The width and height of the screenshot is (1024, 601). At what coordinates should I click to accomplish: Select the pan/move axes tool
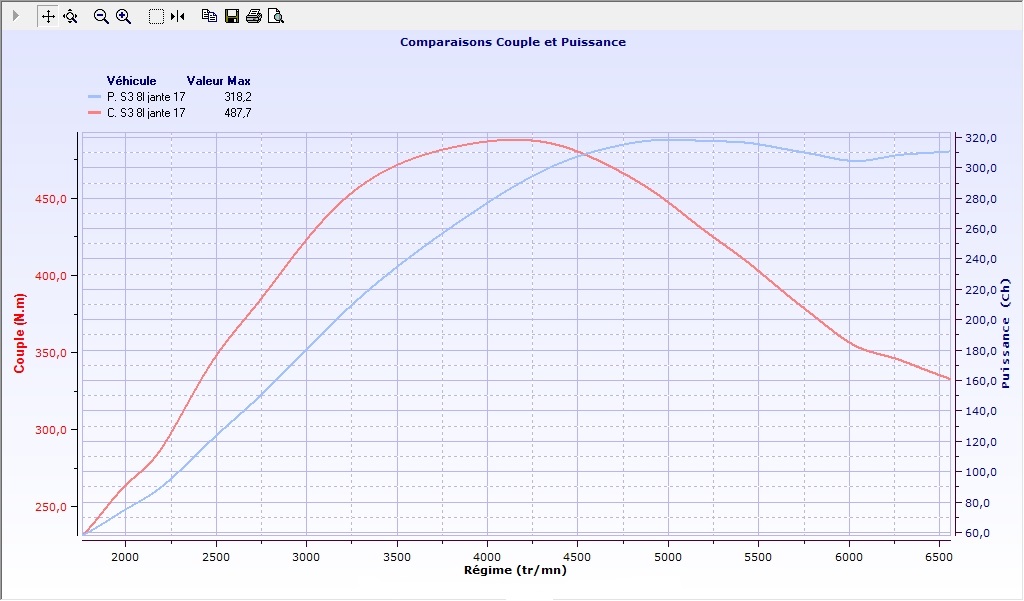[x=48, y=16]
